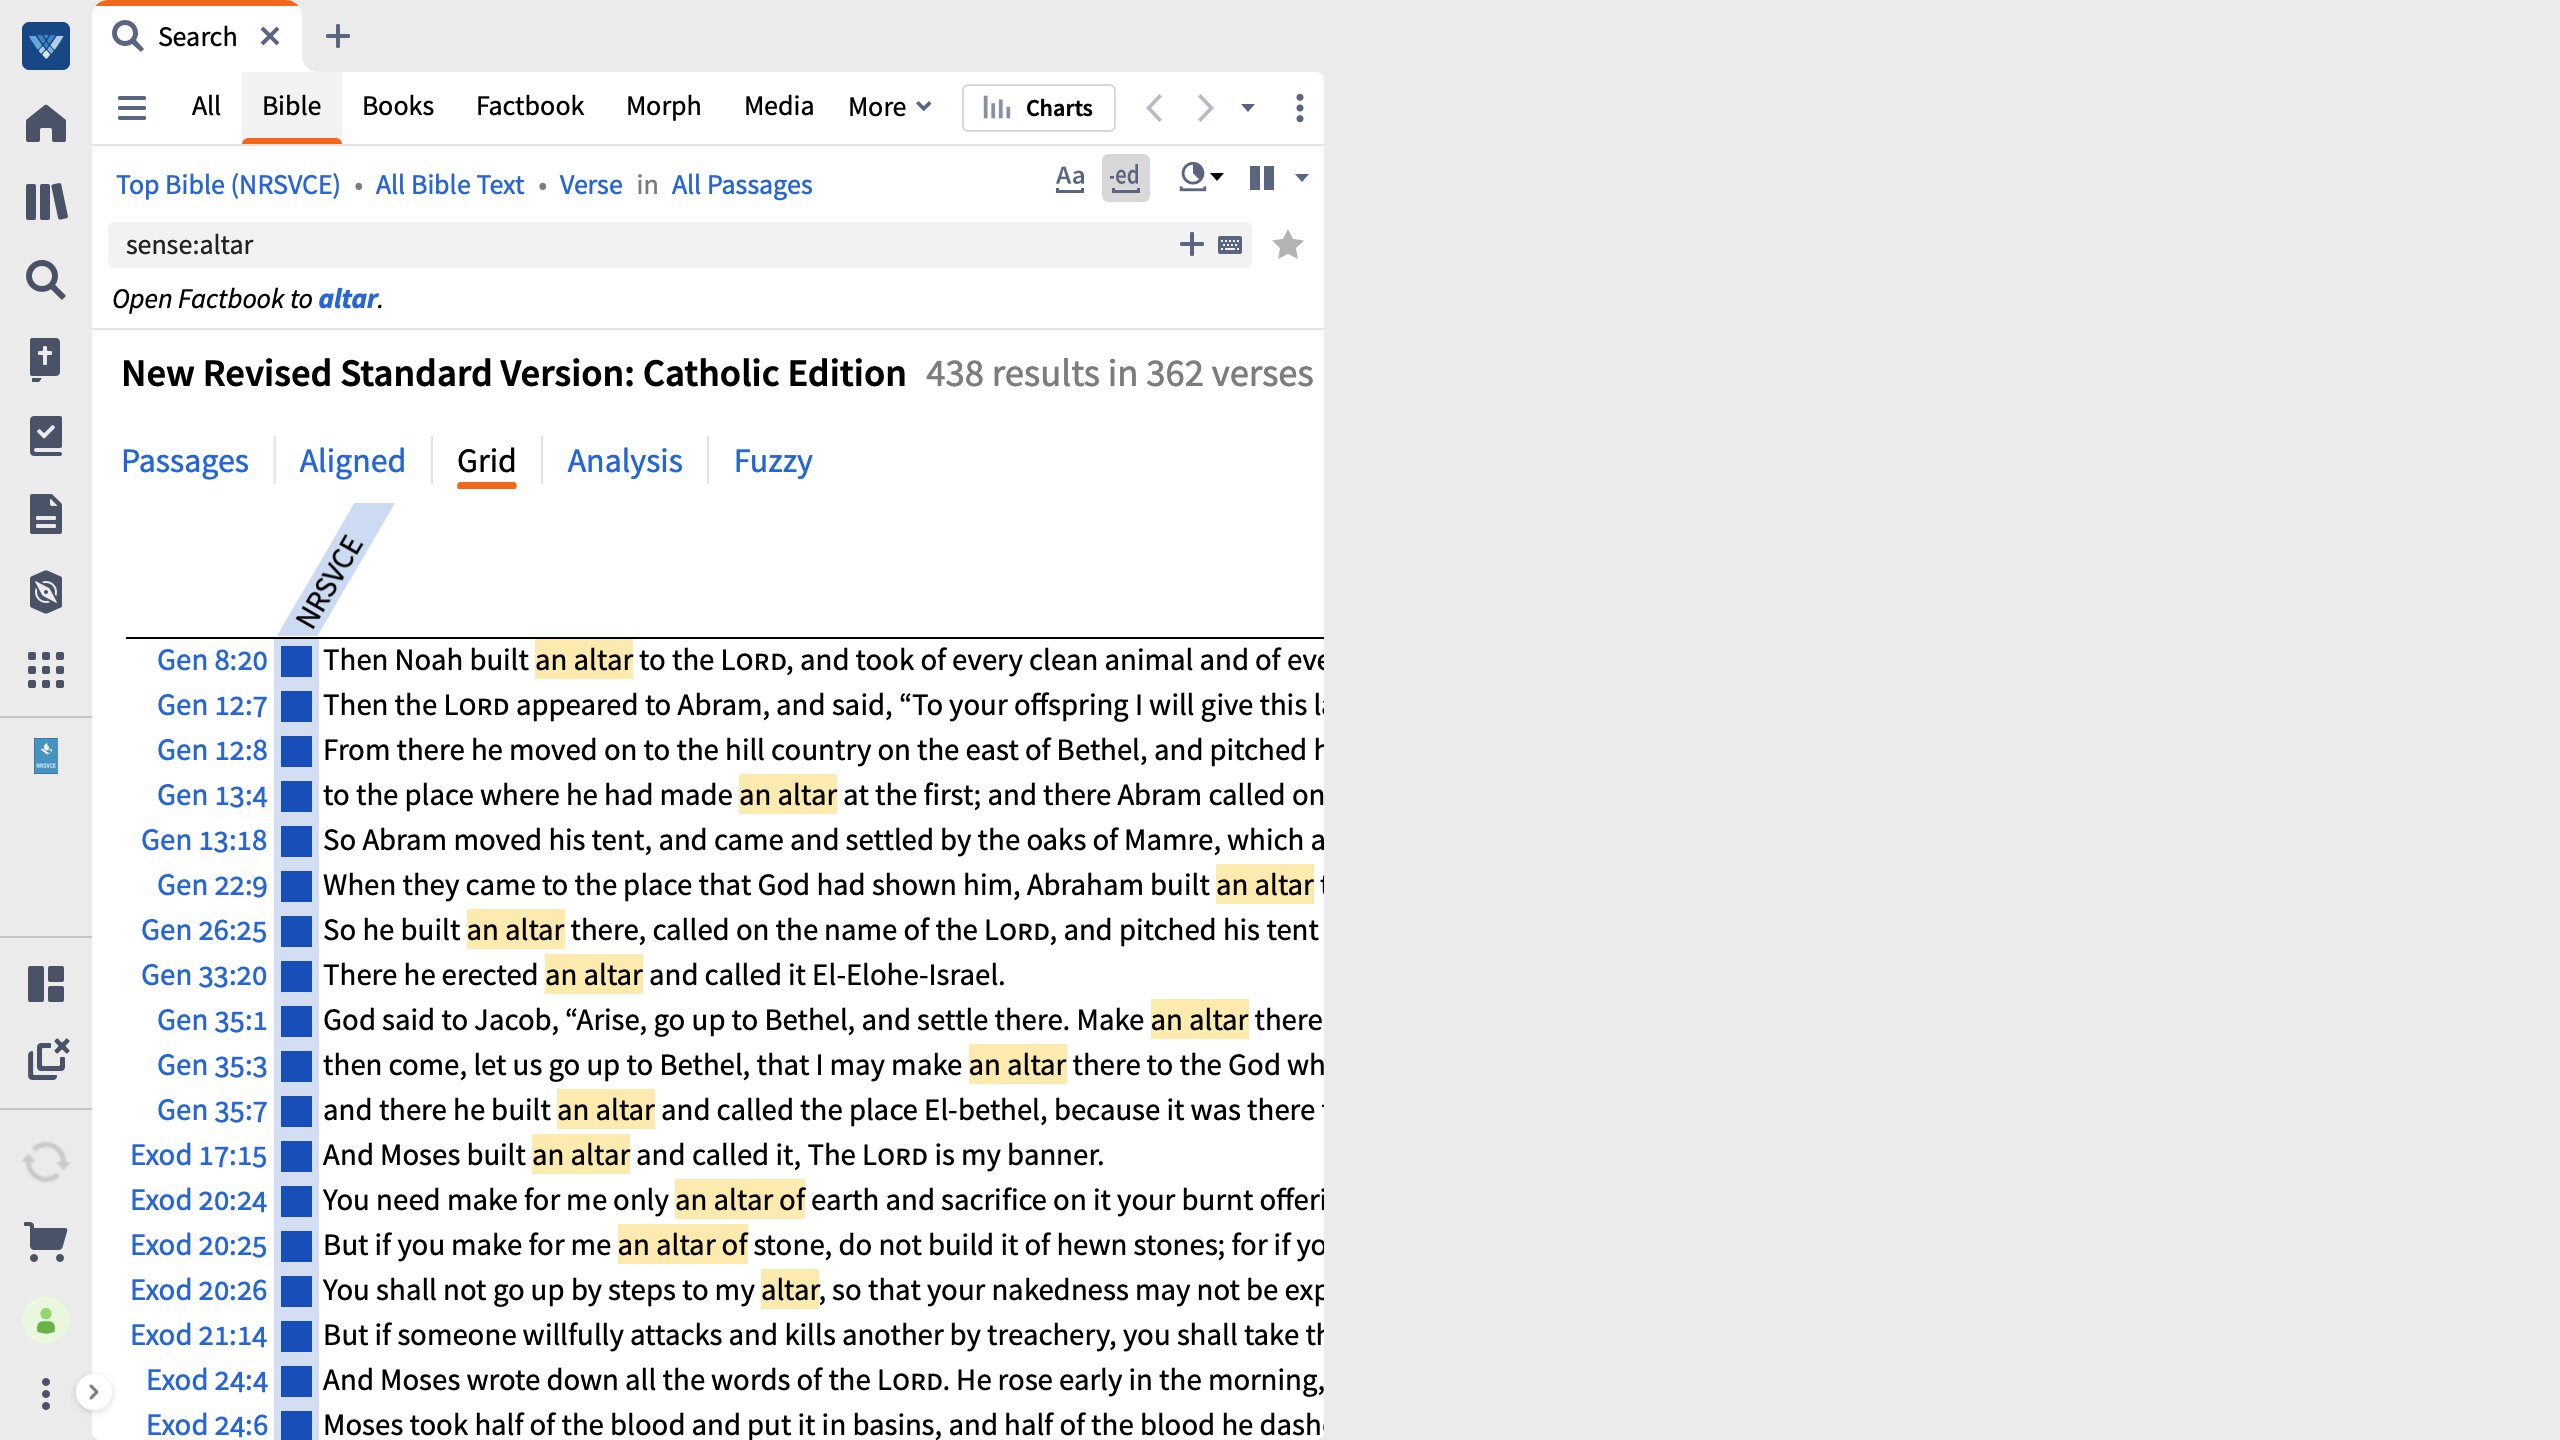Select the Bible search tab
This screenshot has height=1440, width=2560.
coord(291,106)
